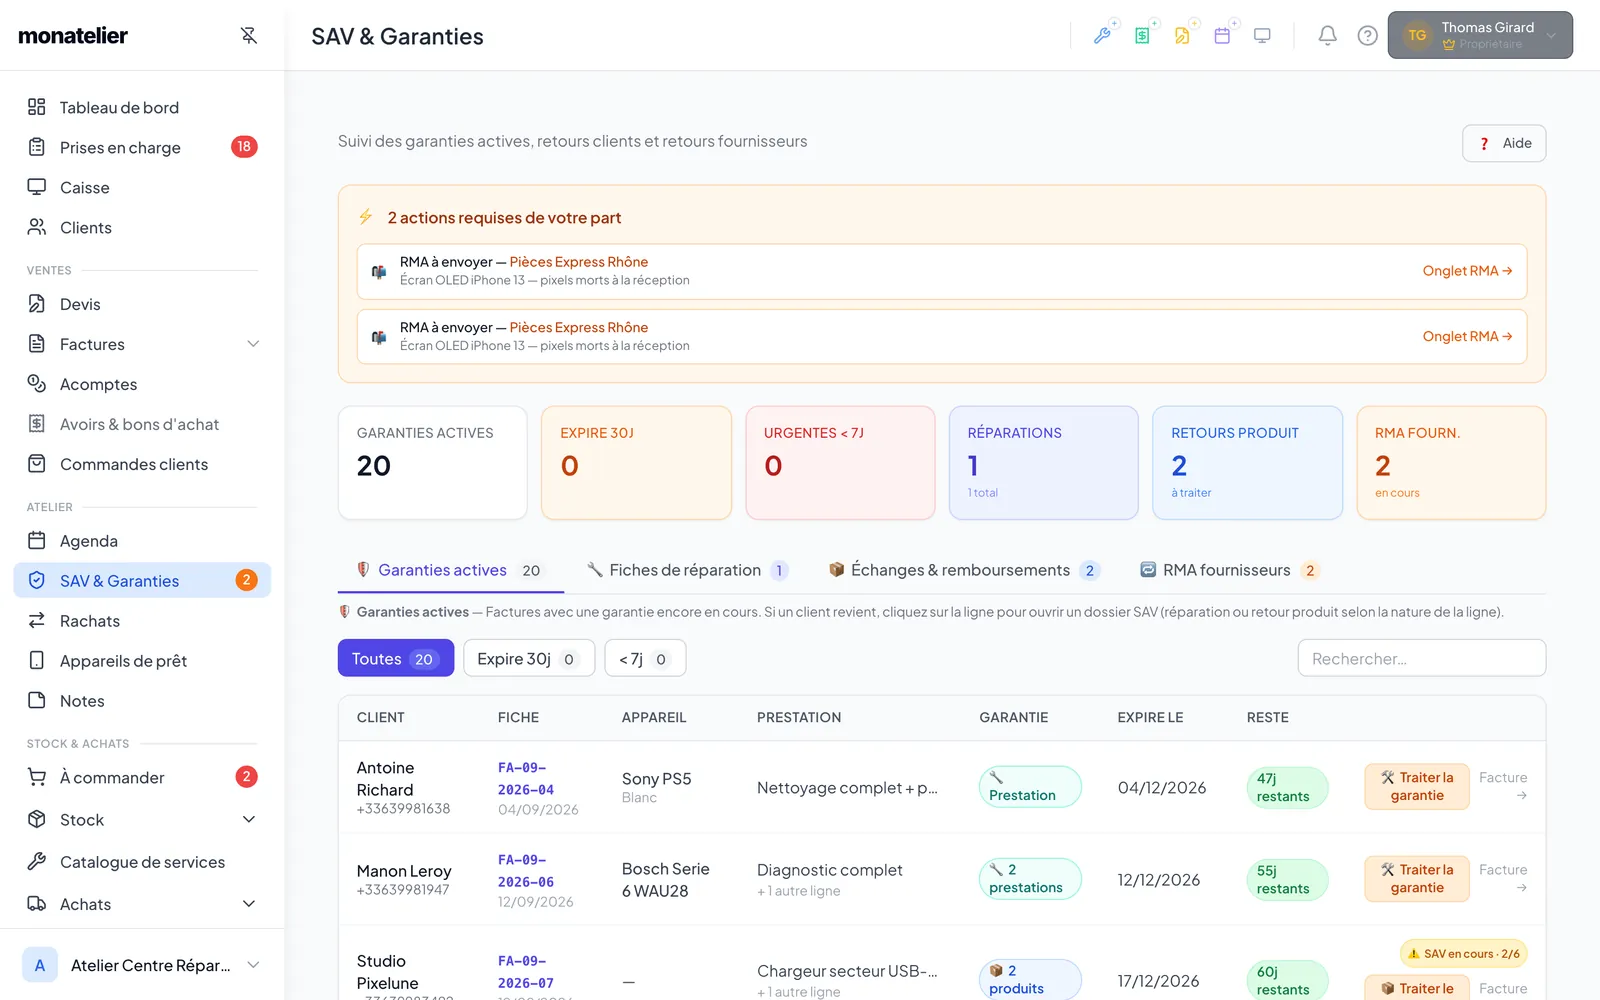The image size is (1600, 1000).
Task: Open the Notes page
Action: 142,701
